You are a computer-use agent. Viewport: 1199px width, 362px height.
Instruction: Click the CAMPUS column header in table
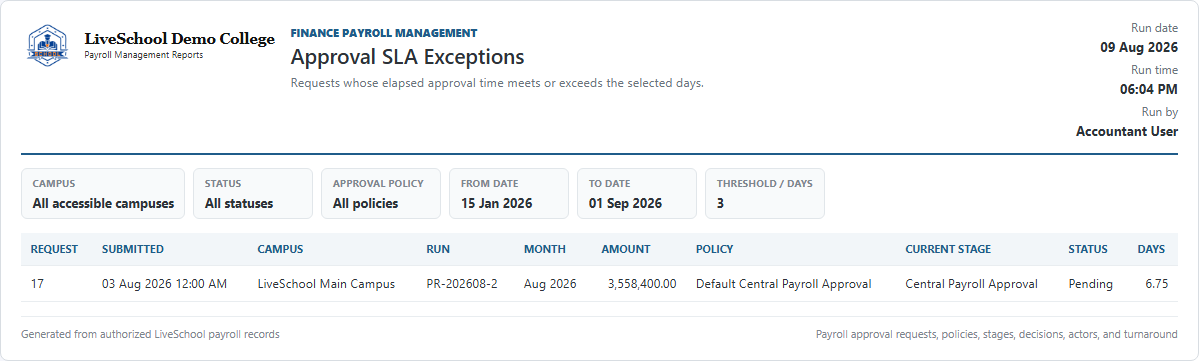click(281, 249)
